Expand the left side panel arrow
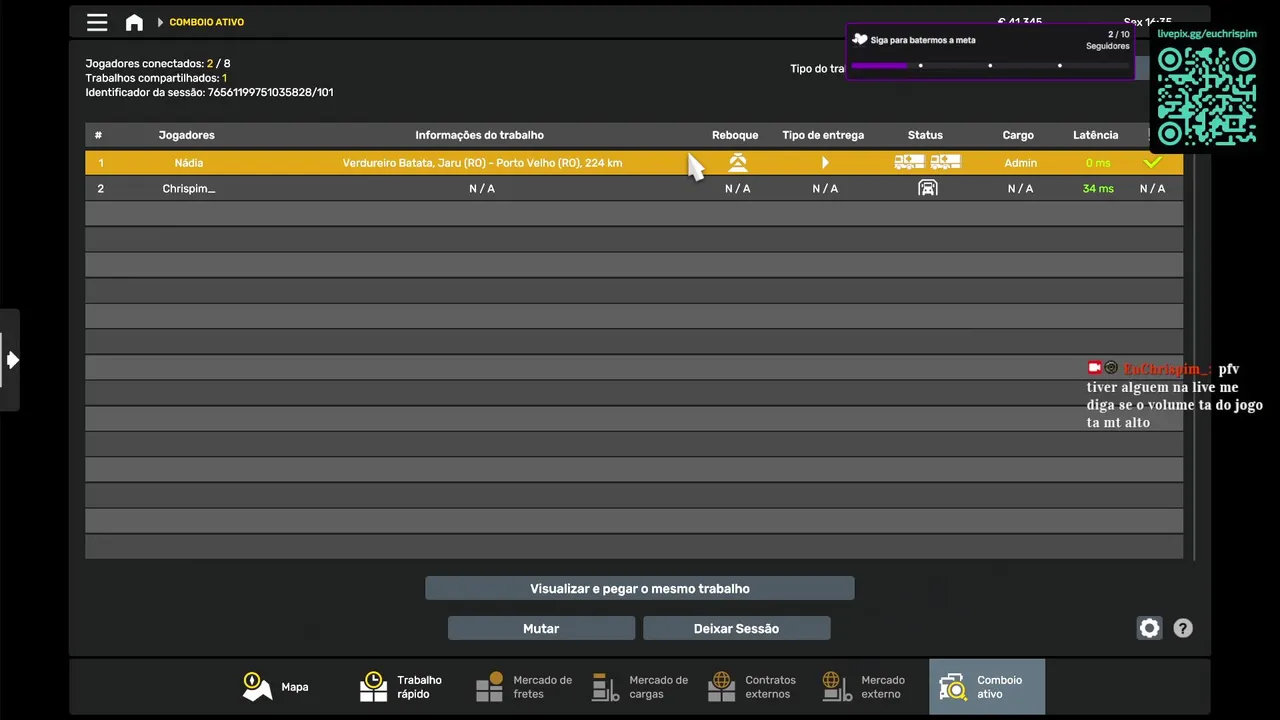The height and width of the screenshot is (720, 1280). 12,360
